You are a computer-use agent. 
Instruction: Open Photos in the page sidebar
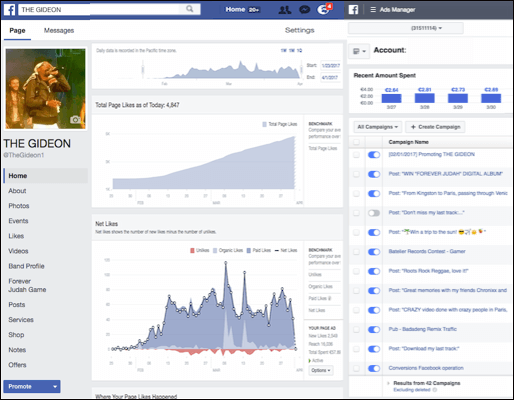[x=19, y=206]
